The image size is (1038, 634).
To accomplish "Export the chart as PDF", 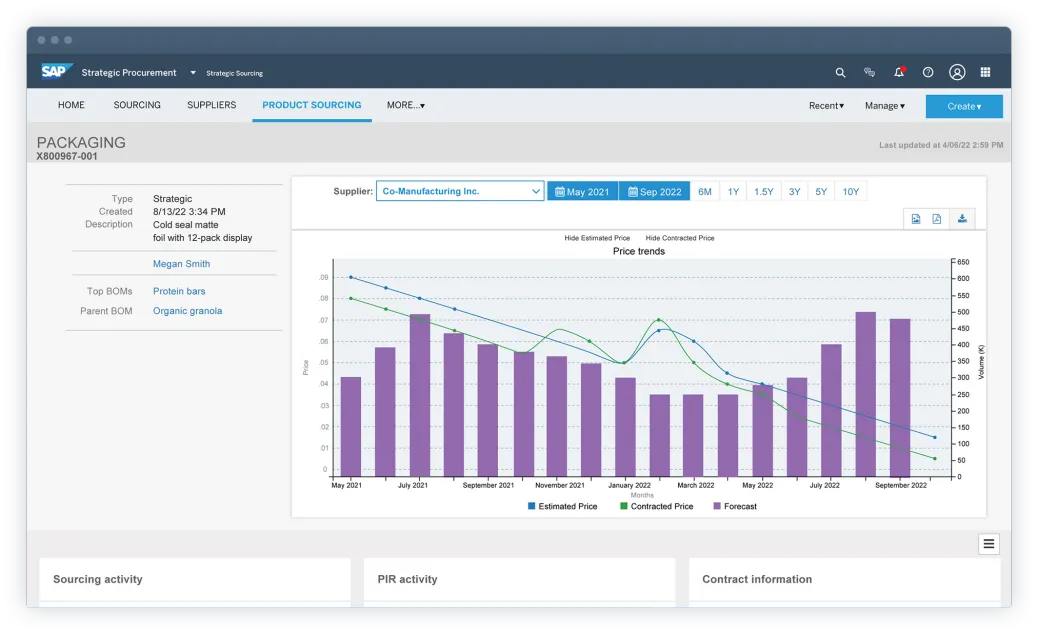I will point(937,219).
